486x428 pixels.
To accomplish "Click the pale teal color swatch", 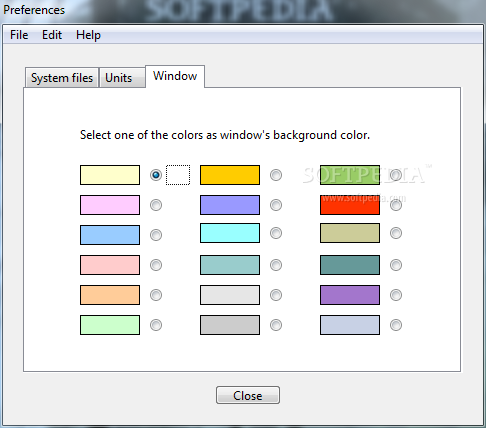I will [230, 265].
